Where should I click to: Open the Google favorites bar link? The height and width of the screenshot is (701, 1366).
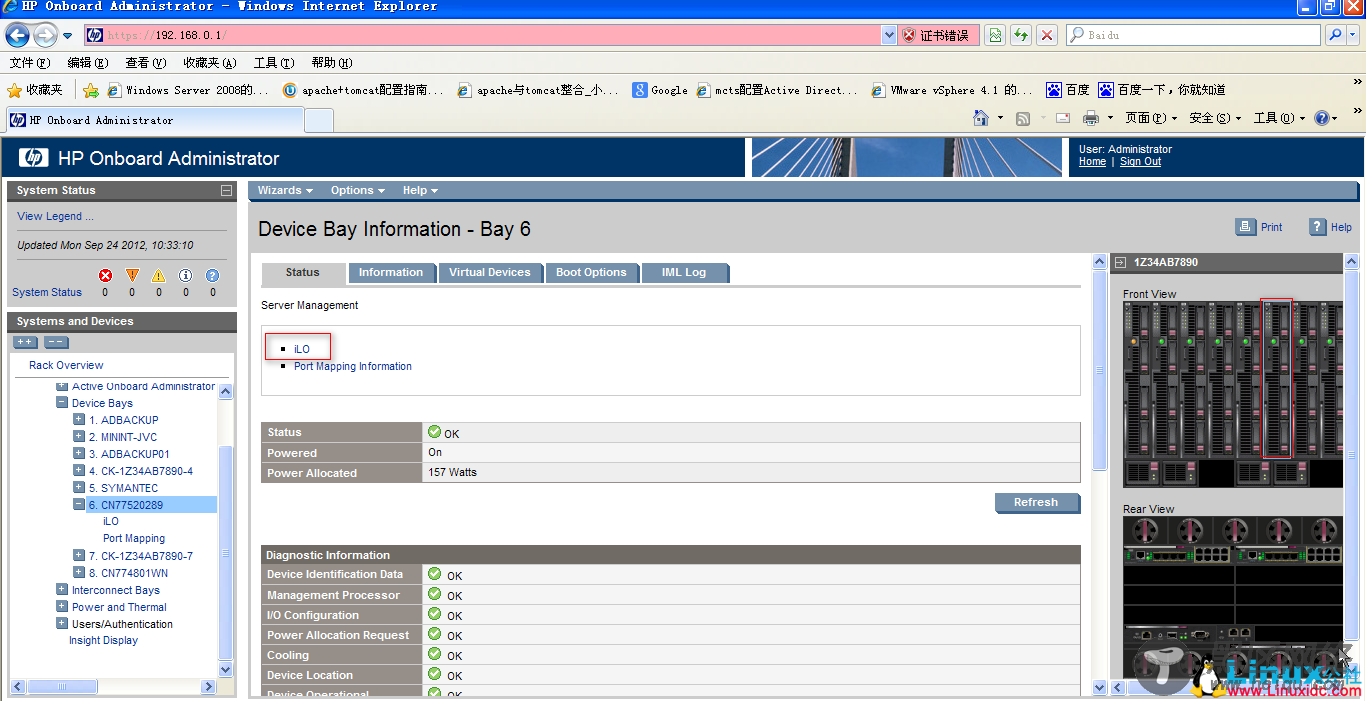click(660, 90)
